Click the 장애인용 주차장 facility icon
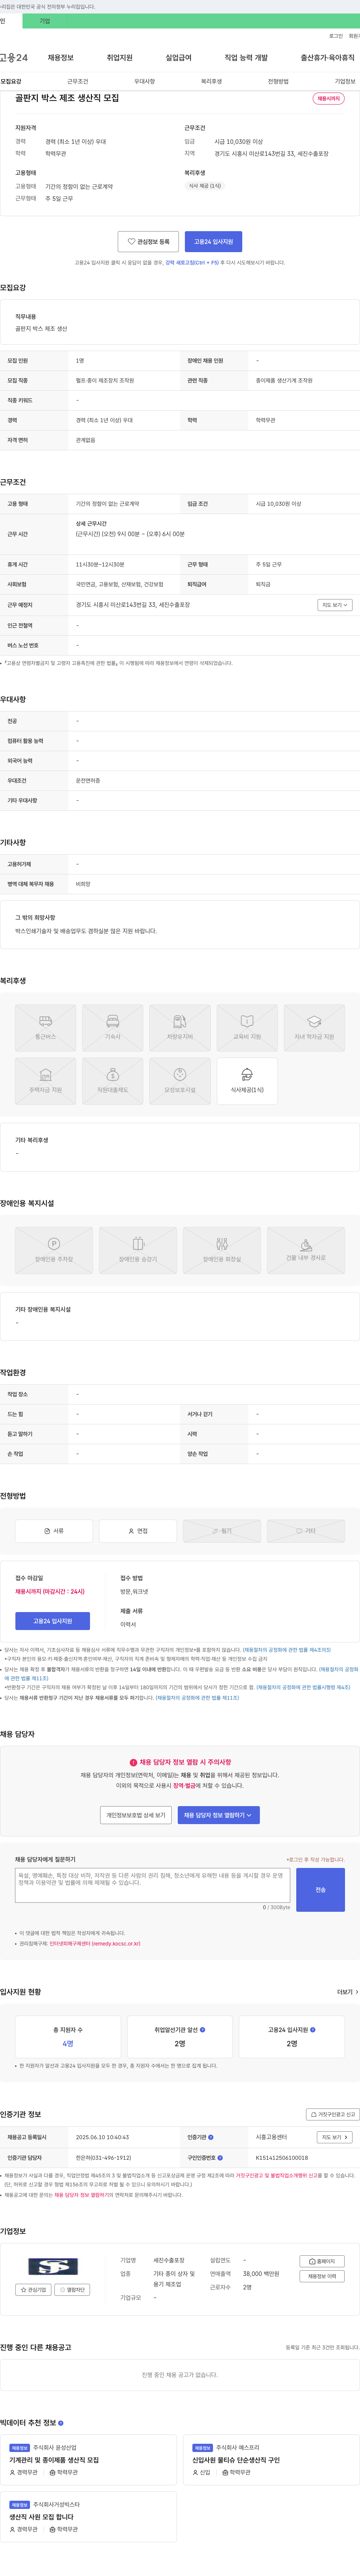Viewport: 360px width, 2576px height. (x=54, y=1250)
